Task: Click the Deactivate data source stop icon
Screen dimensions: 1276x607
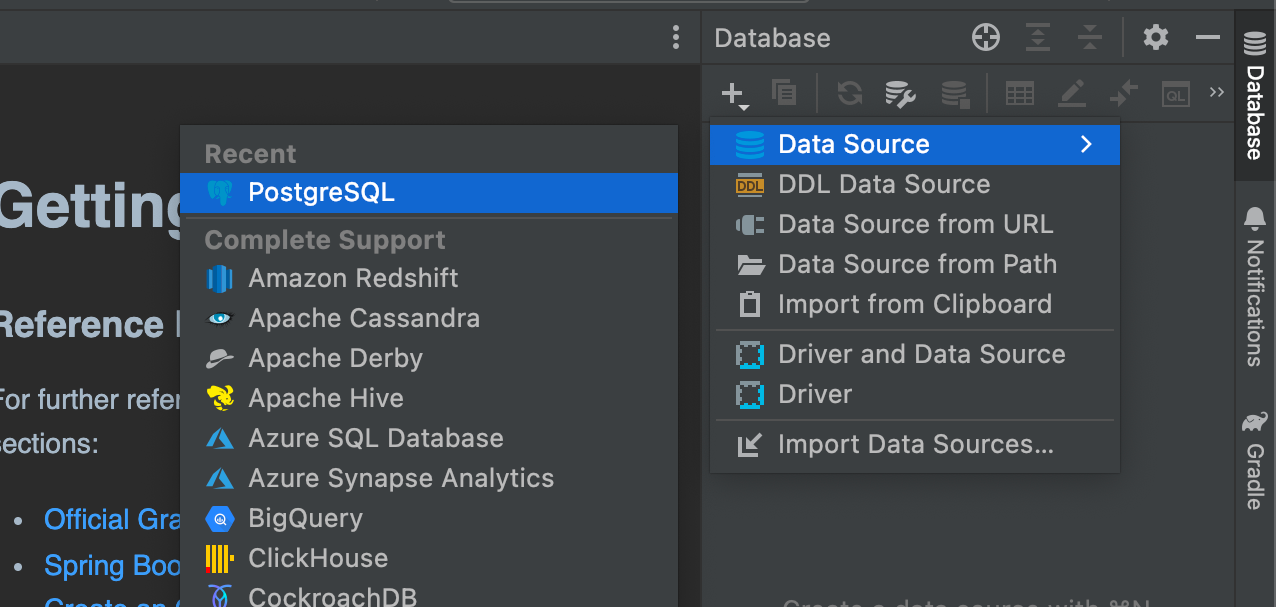Action: coord(955,94)
